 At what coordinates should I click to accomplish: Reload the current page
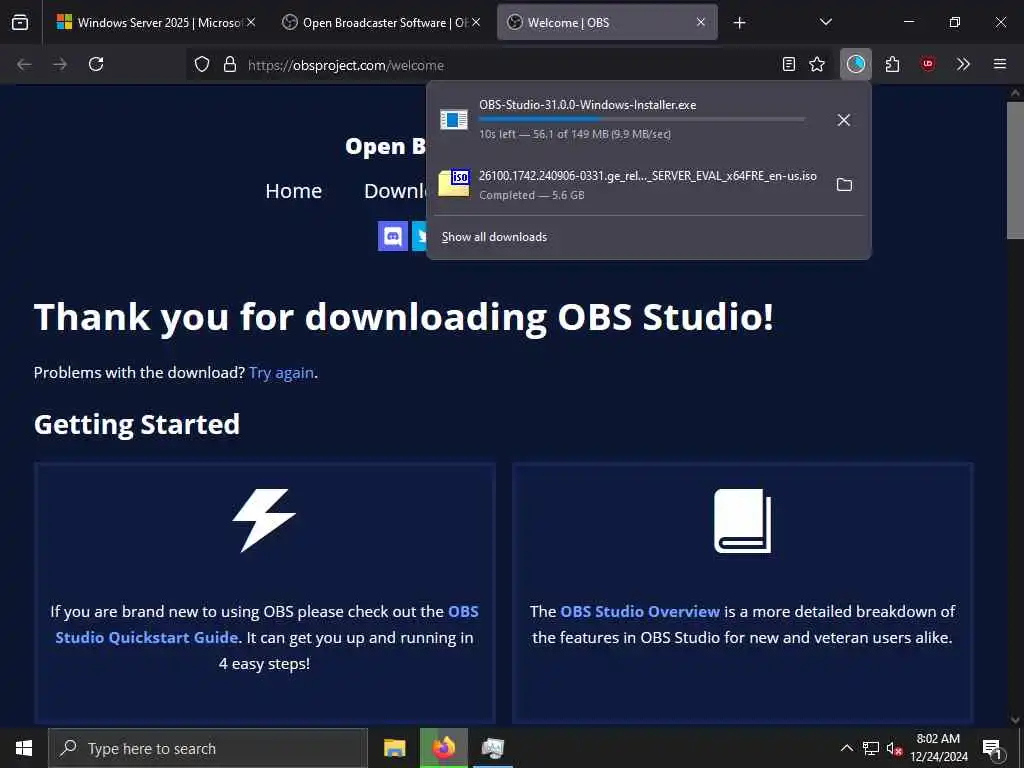coord(96,64)
